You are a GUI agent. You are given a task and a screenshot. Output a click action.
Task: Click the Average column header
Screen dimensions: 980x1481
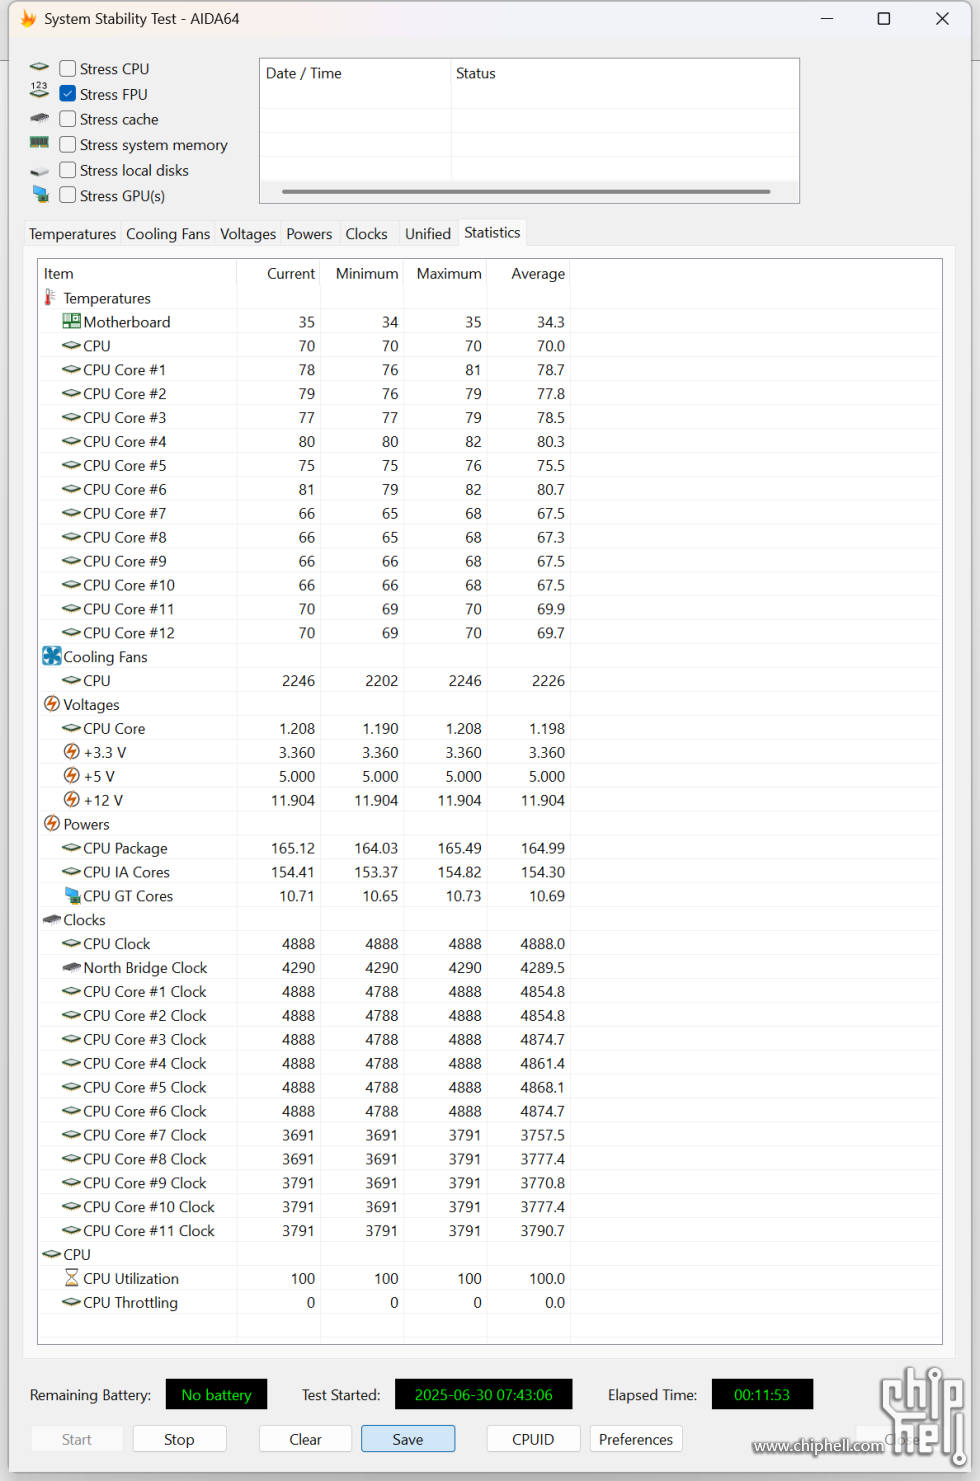pyautogui.click(x=528, y=273)
